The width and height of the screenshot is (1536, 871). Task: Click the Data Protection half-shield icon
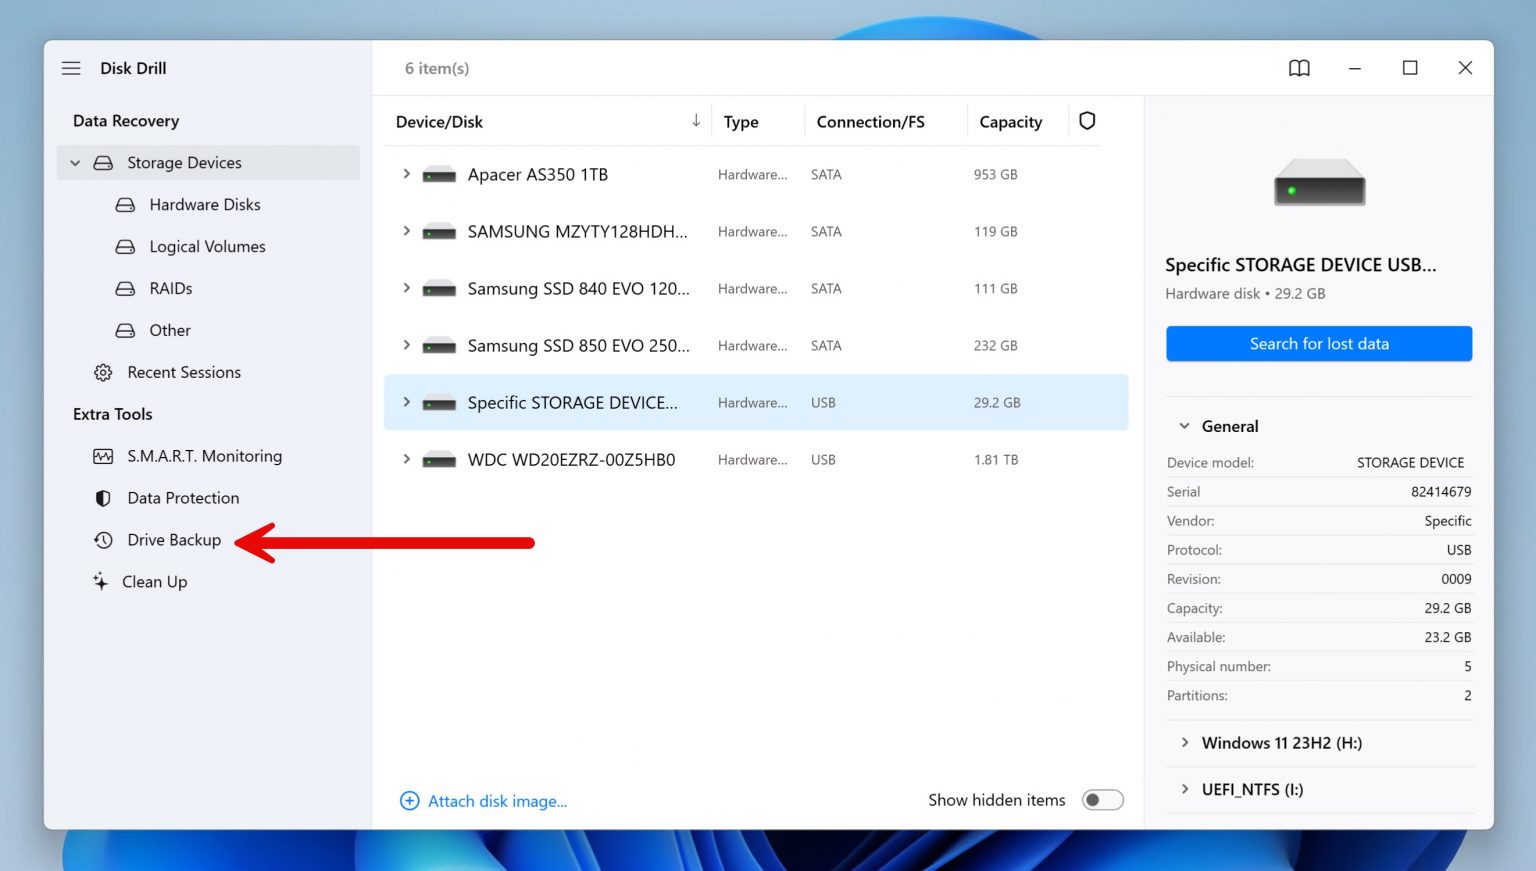[x=103, y=498]
